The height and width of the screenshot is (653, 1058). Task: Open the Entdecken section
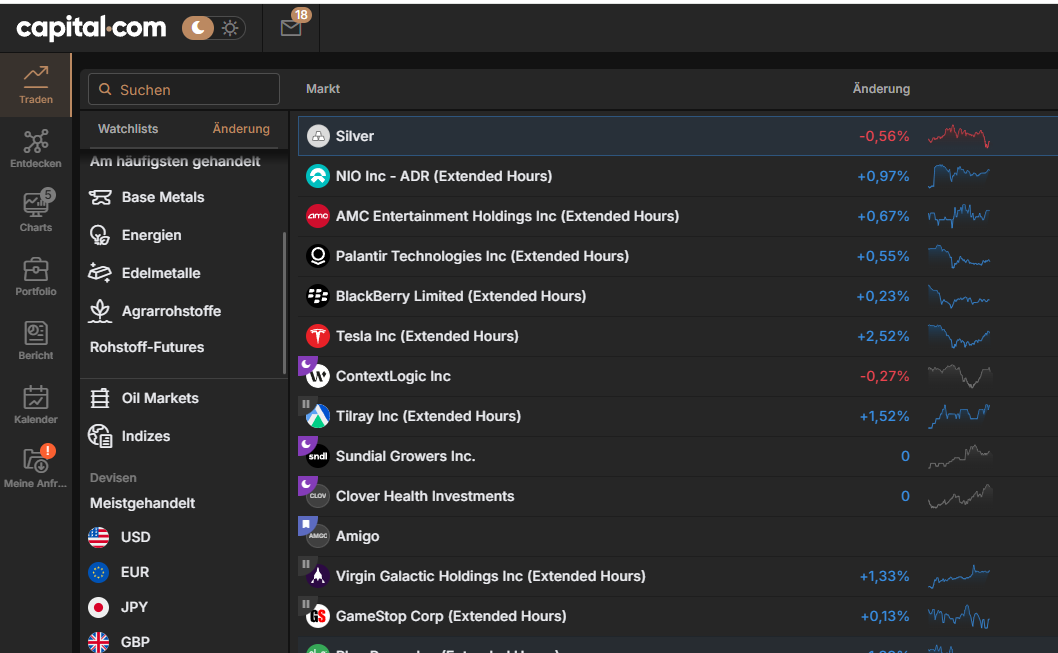pos(36,149)
